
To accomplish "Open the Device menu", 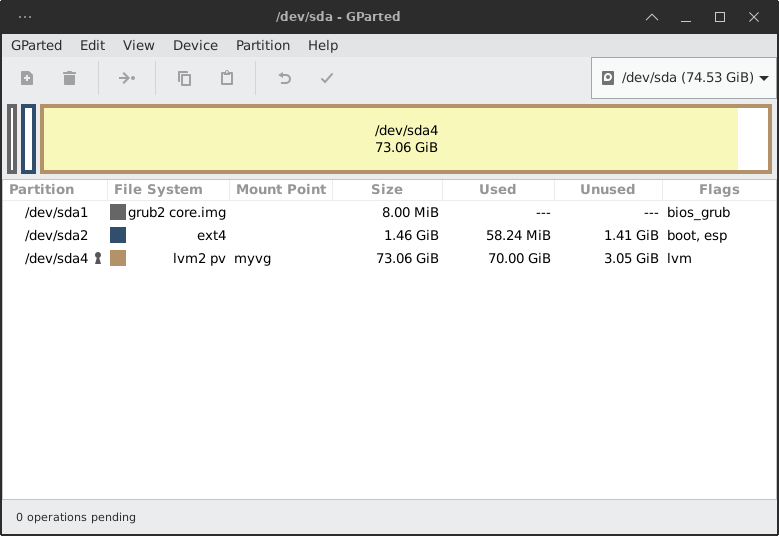I will coord(195,45).
